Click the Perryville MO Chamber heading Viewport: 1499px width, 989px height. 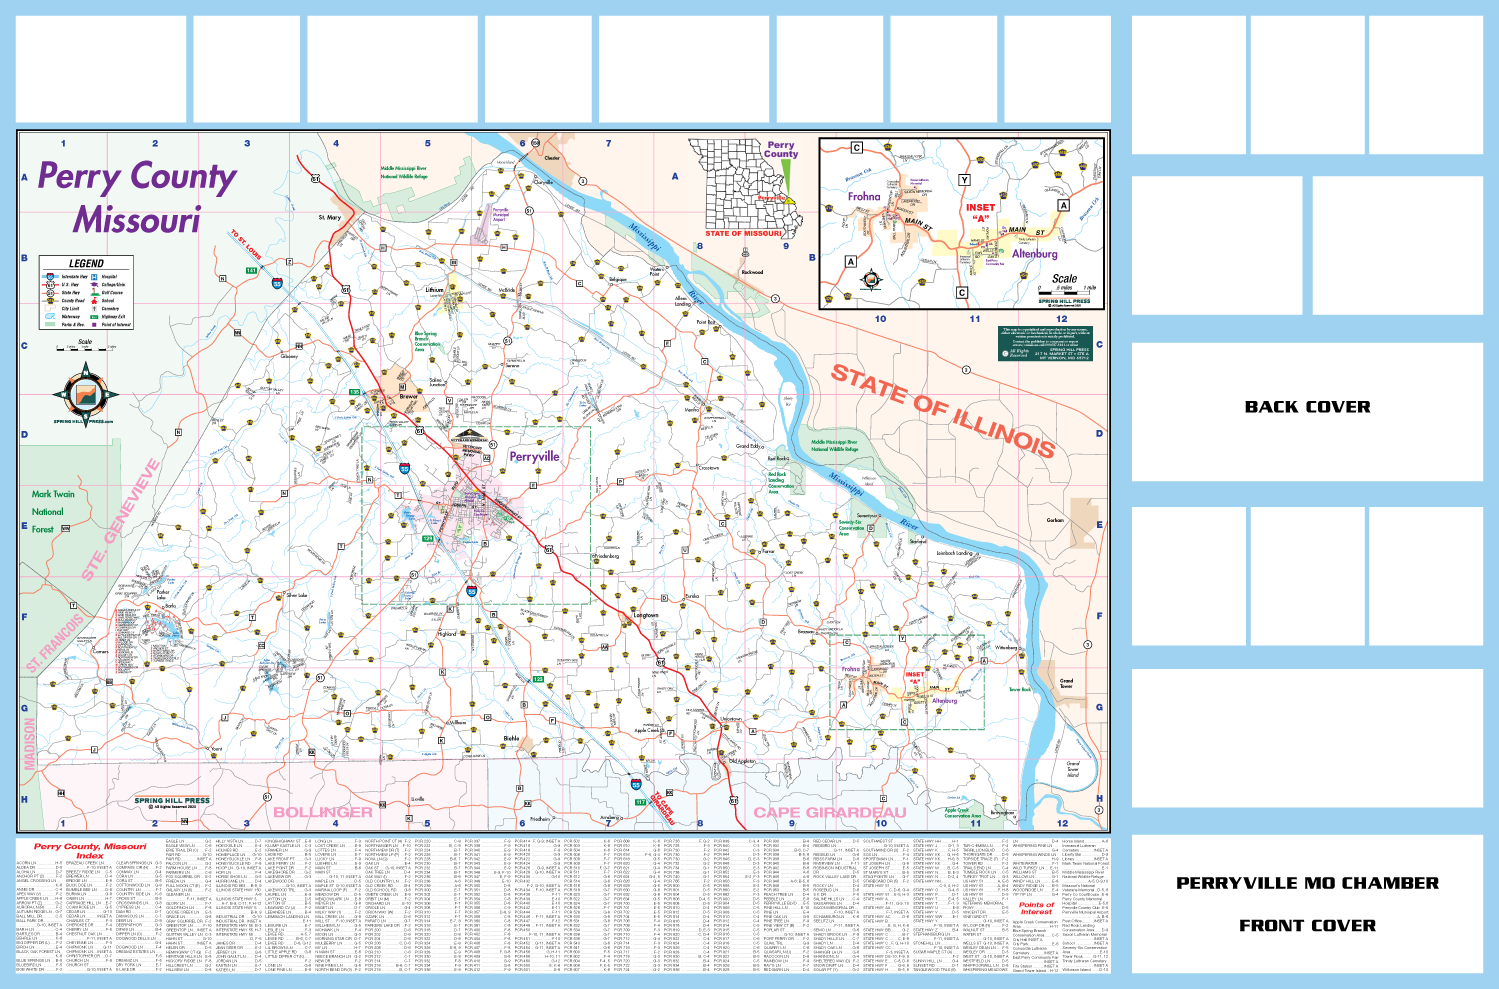tap(1307, 883)
